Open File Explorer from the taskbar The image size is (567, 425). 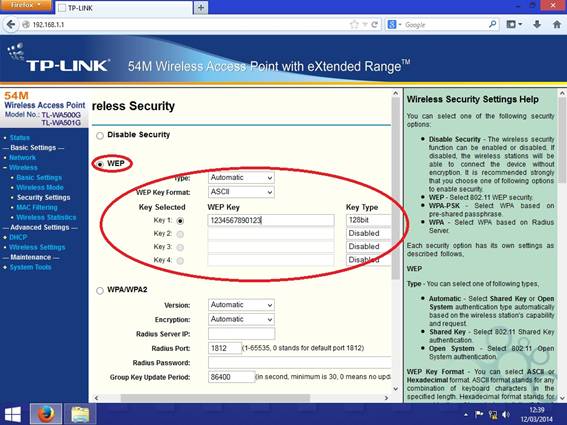click(x=80, y=415)
